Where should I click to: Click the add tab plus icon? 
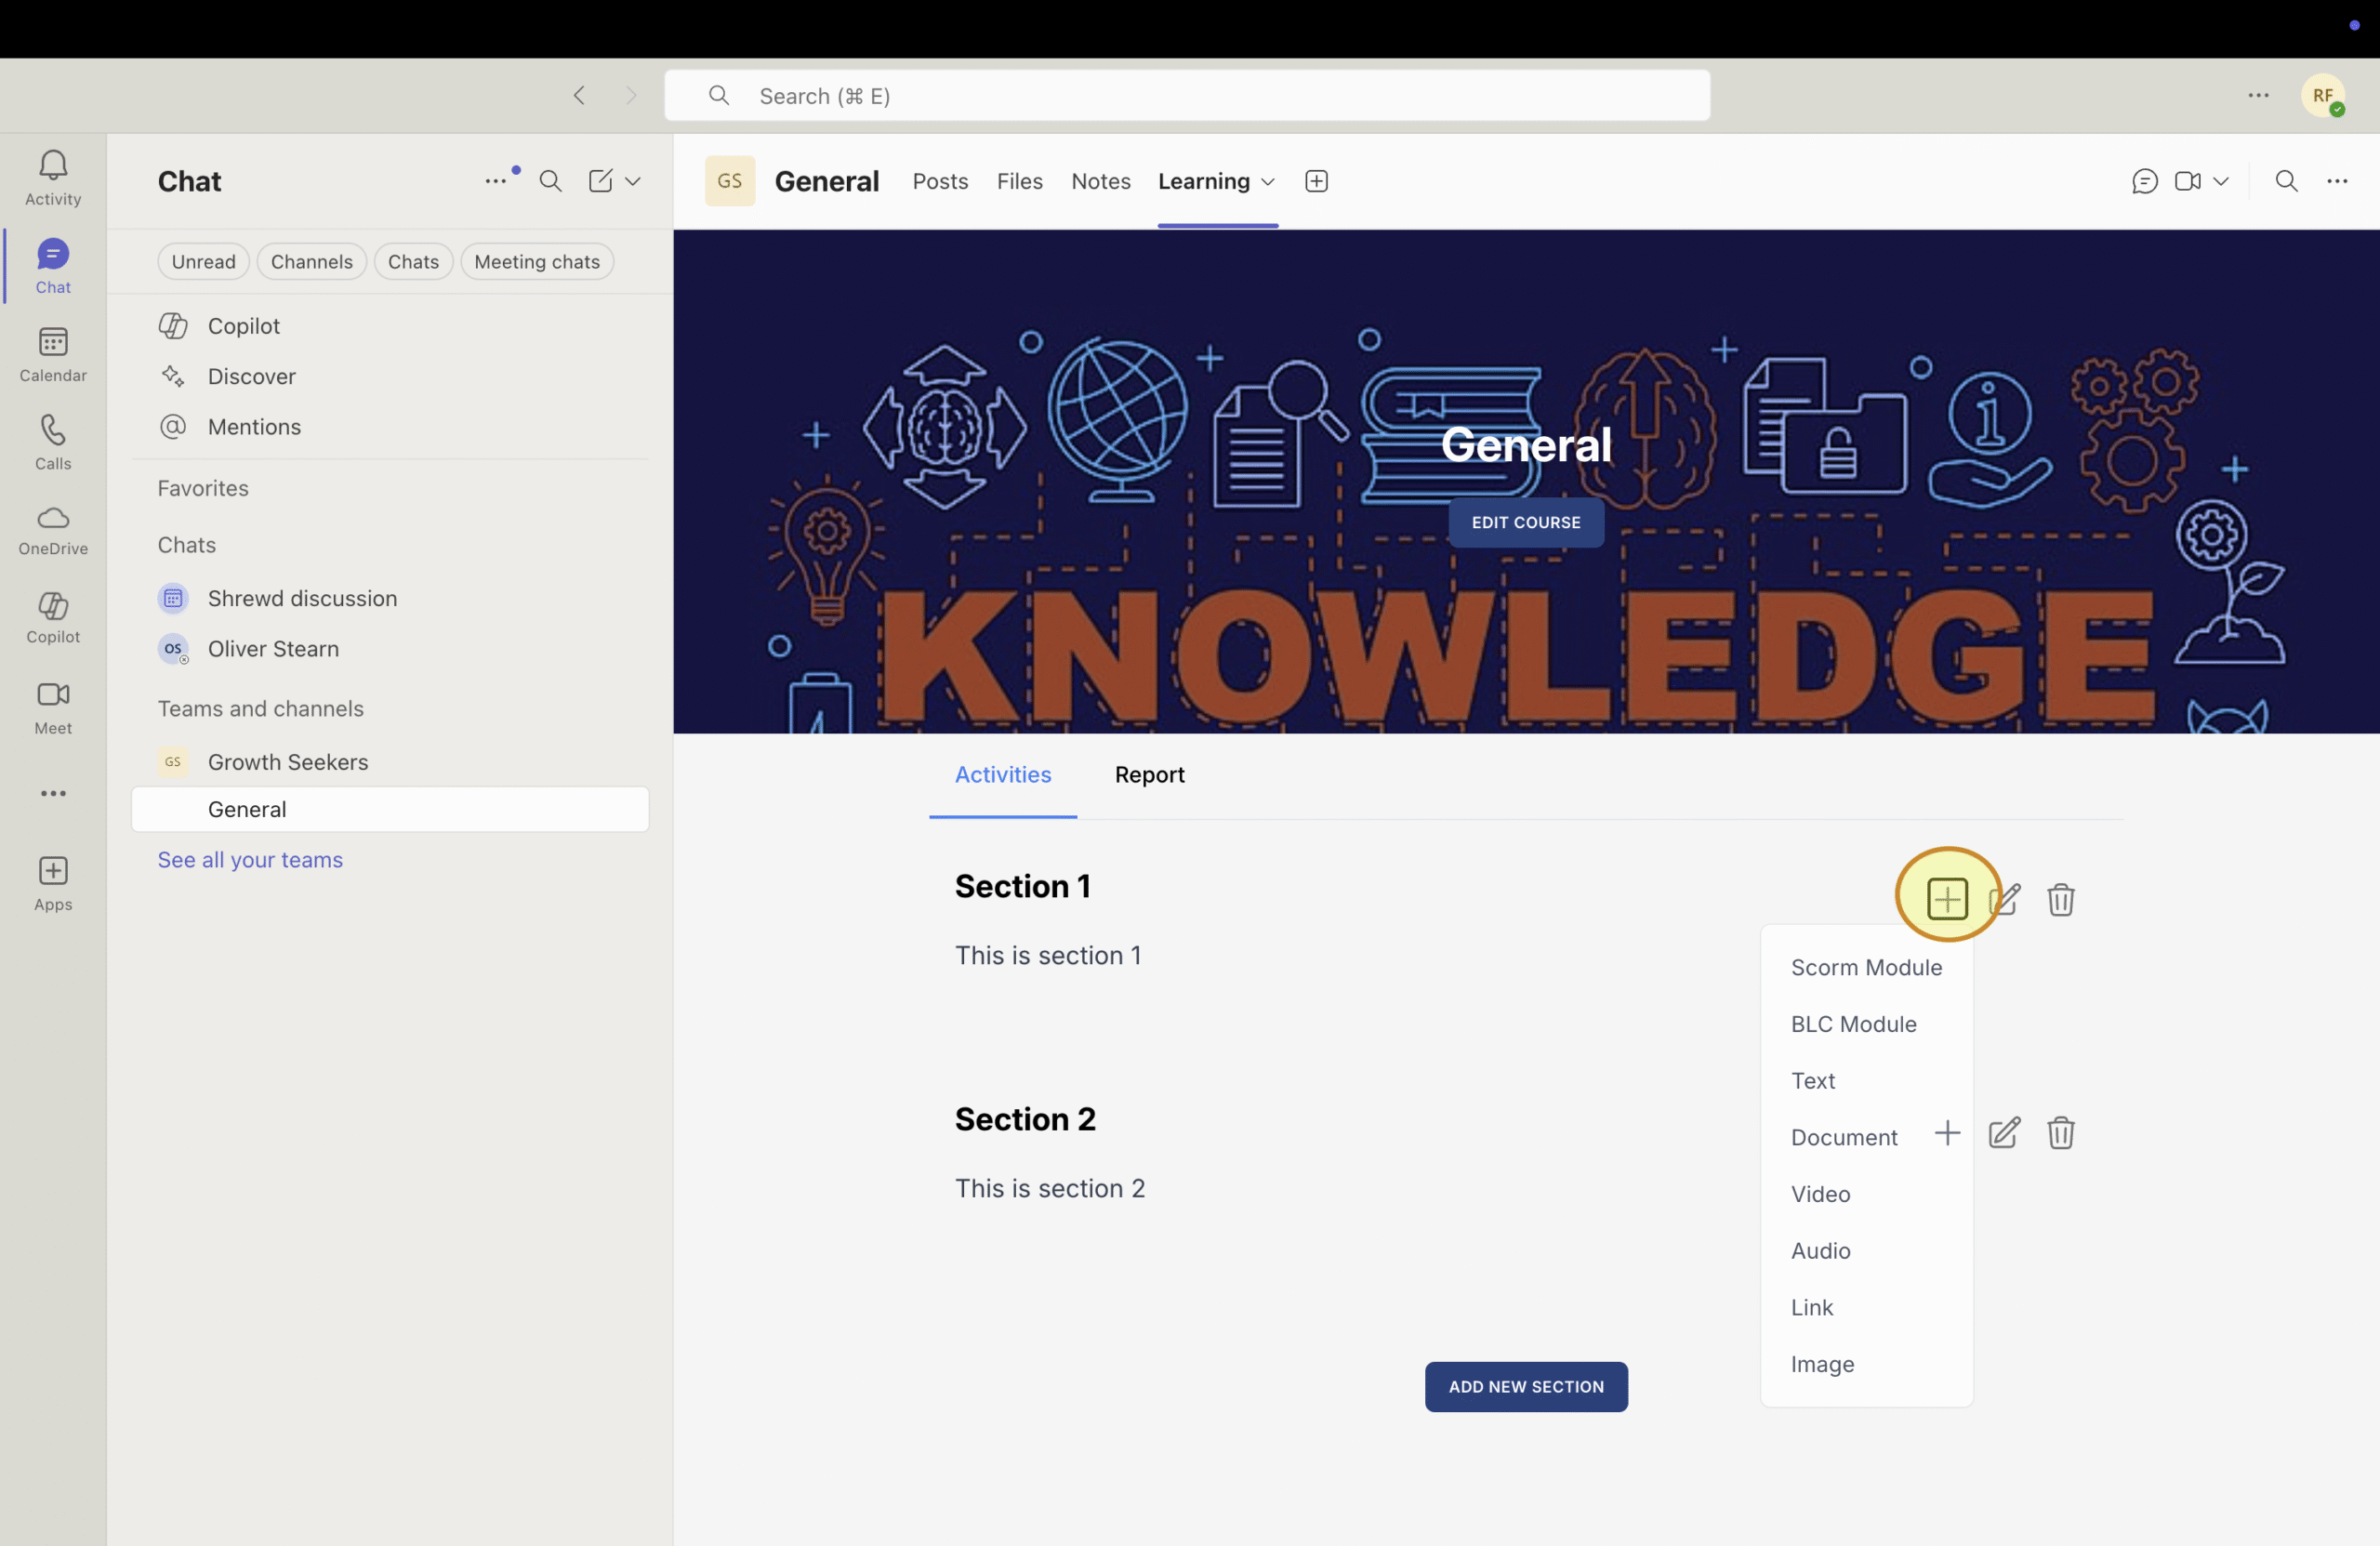click(x=1316, y=181)
